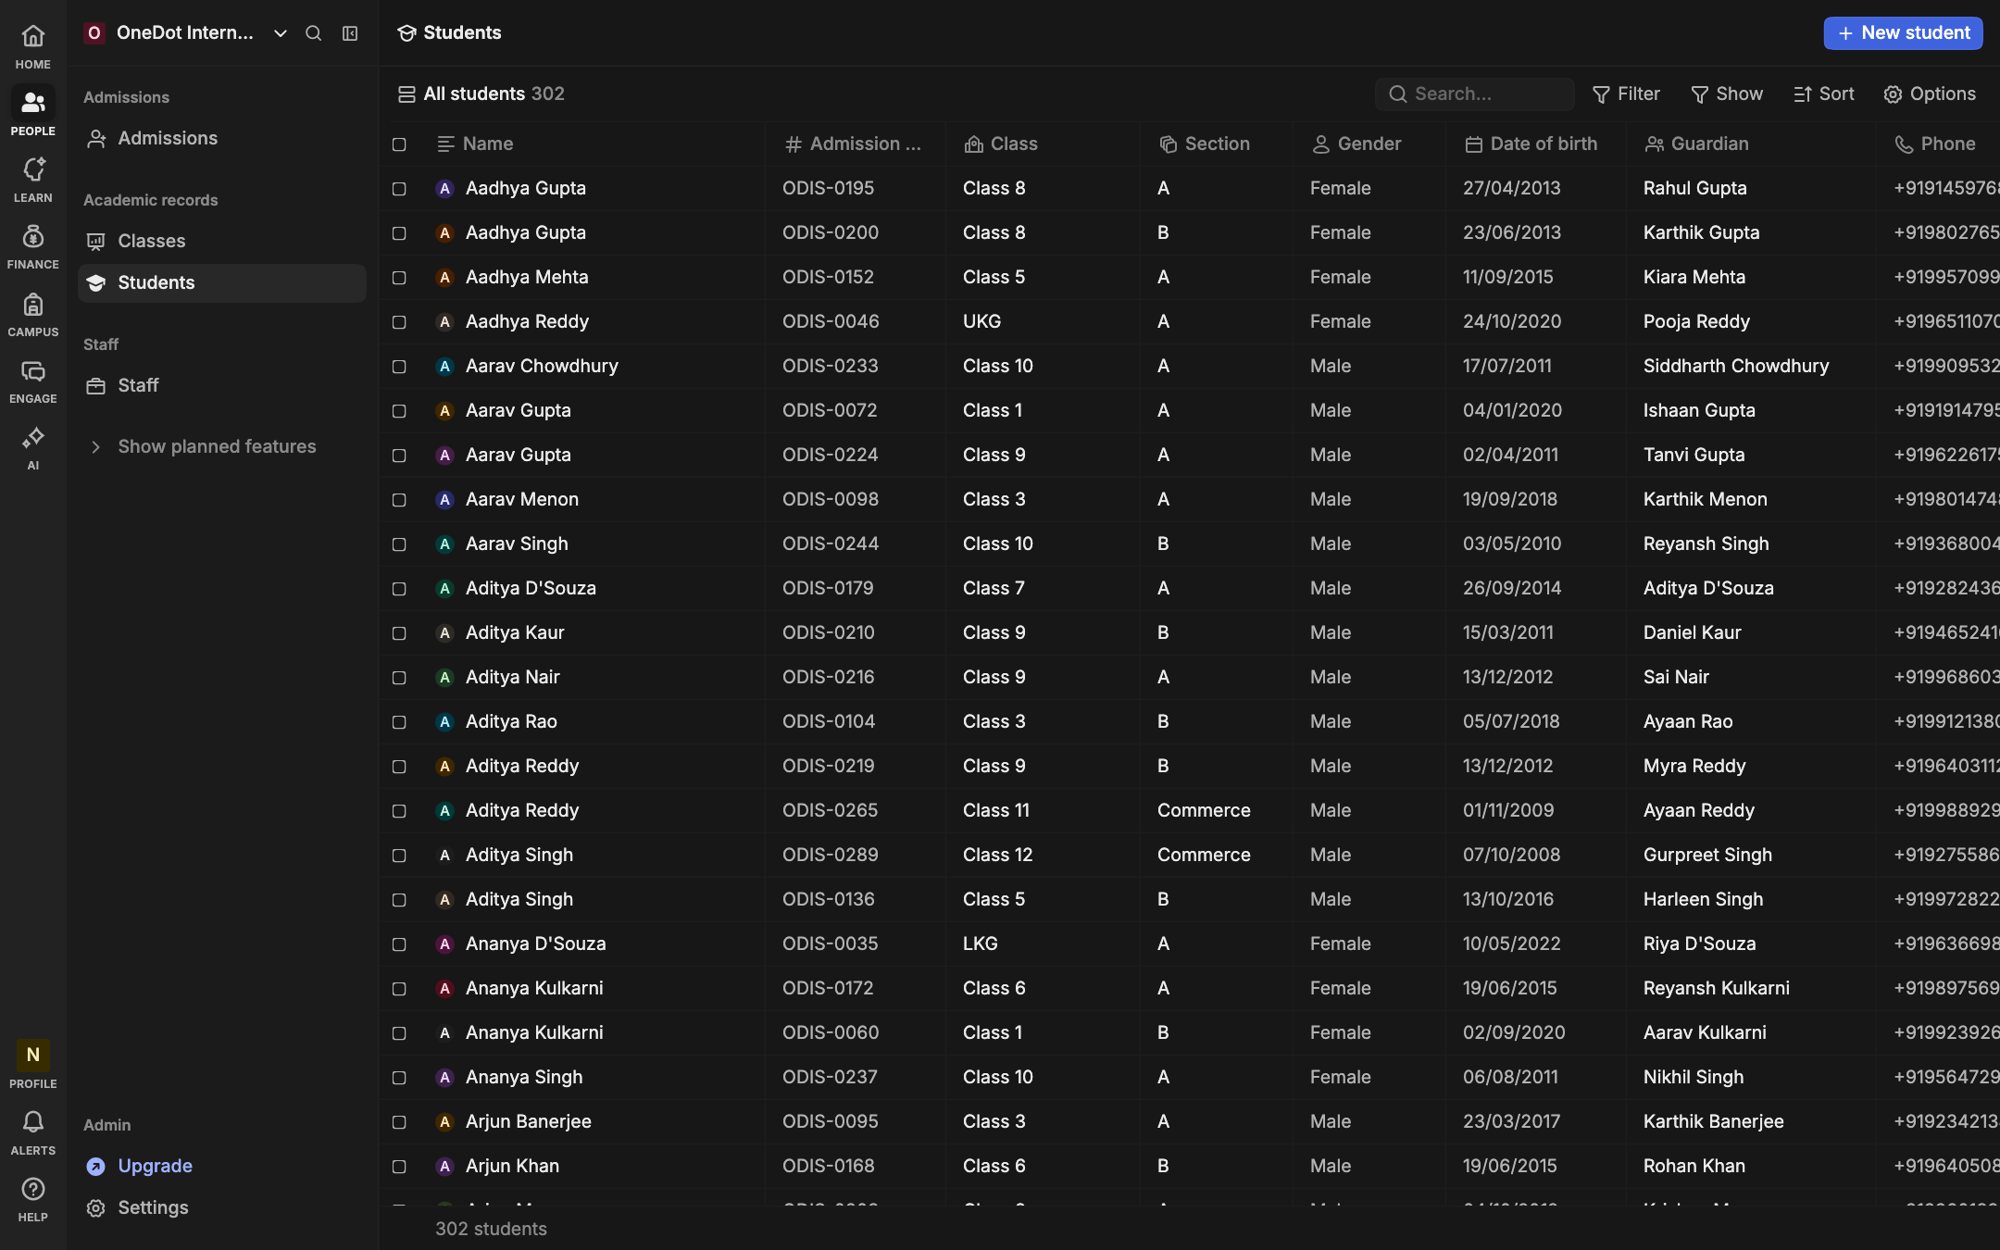Open the Alerts bell icon
This screenshot has height=1250, width=2000.
(x=33, y=1122)
